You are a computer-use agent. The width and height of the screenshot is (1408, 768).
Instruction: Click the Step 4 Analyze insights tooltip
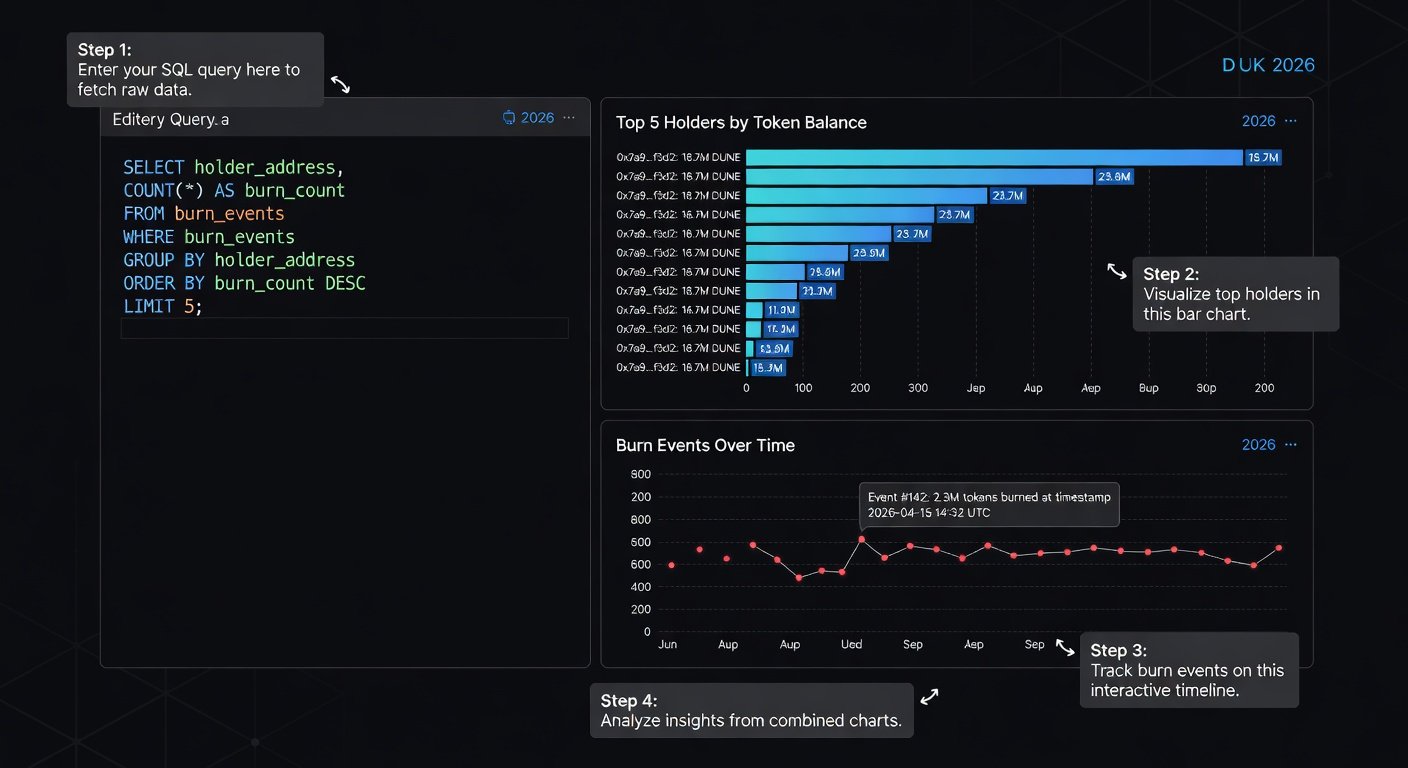[751, 711]
